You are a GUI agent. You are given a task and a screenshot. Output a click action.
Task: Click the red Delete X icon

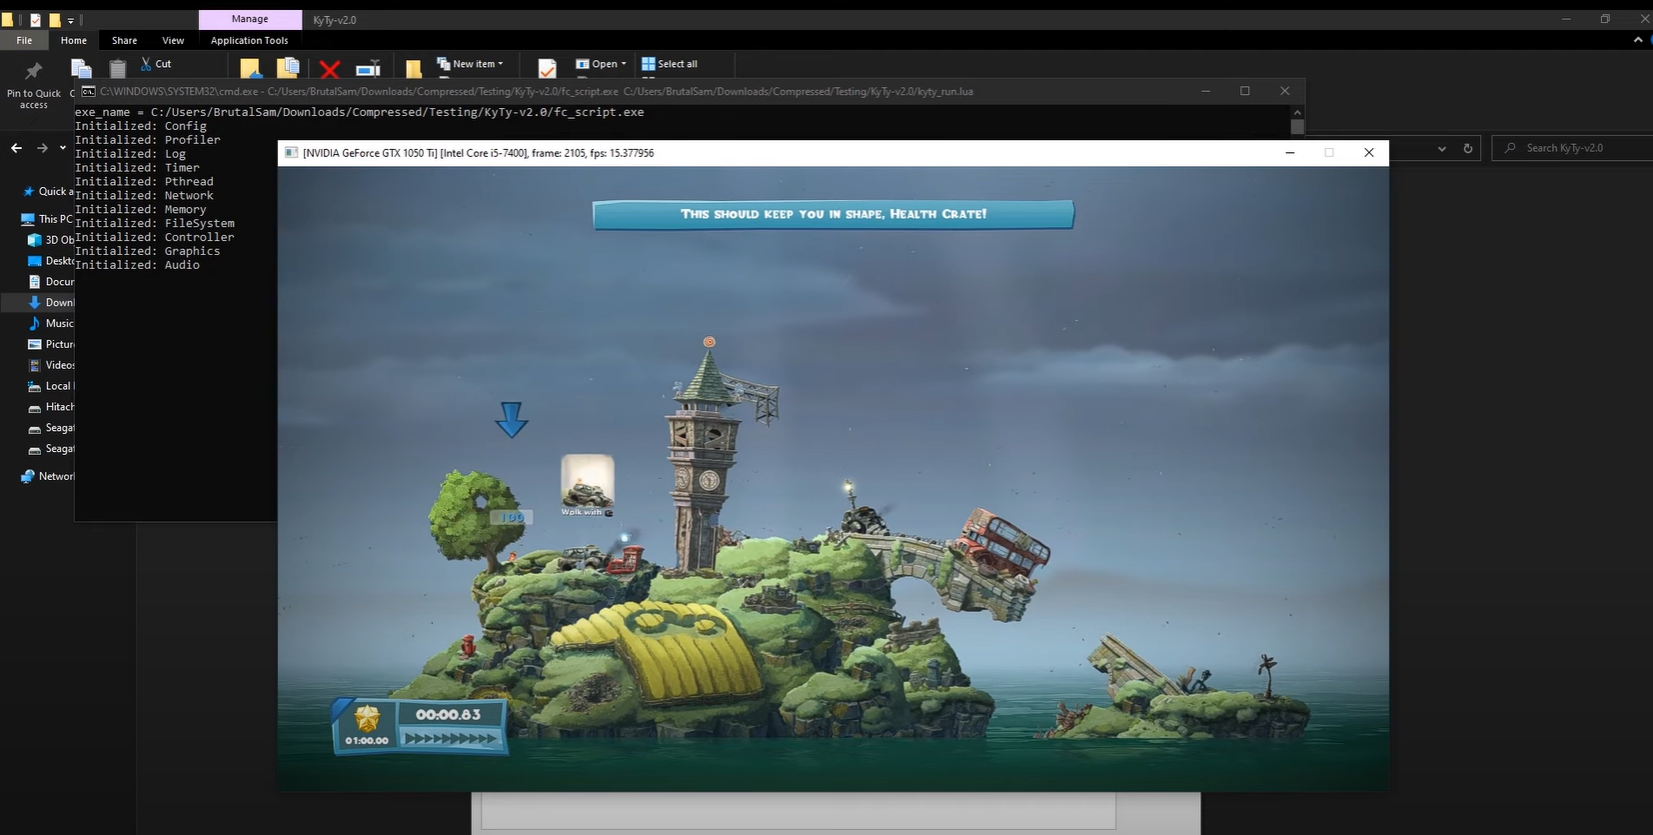click(329, 69)
